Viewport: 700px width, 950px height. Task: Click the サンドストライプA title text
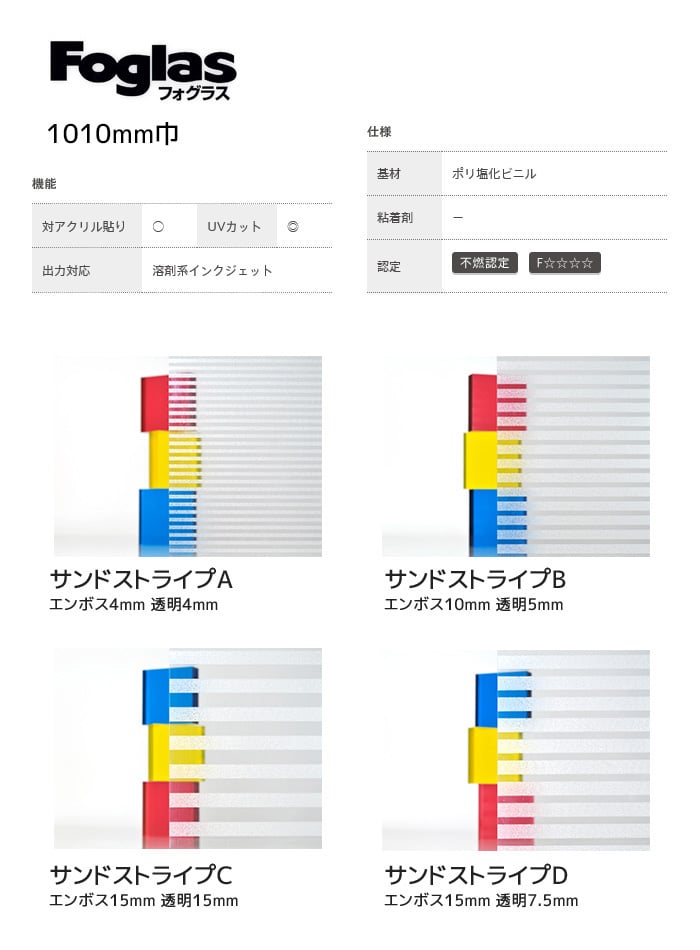pos(141,579)
